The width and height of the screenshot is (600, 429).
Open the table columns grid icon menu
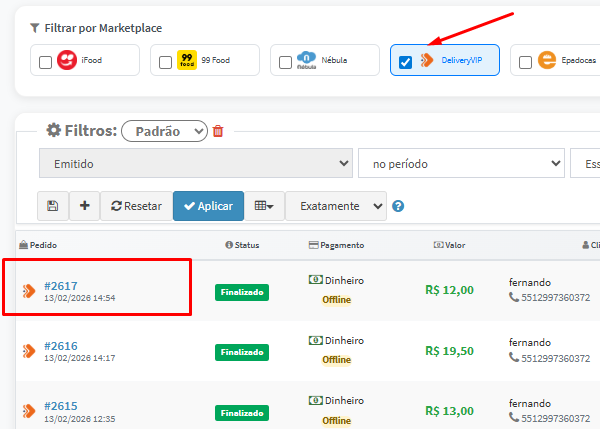264,206
